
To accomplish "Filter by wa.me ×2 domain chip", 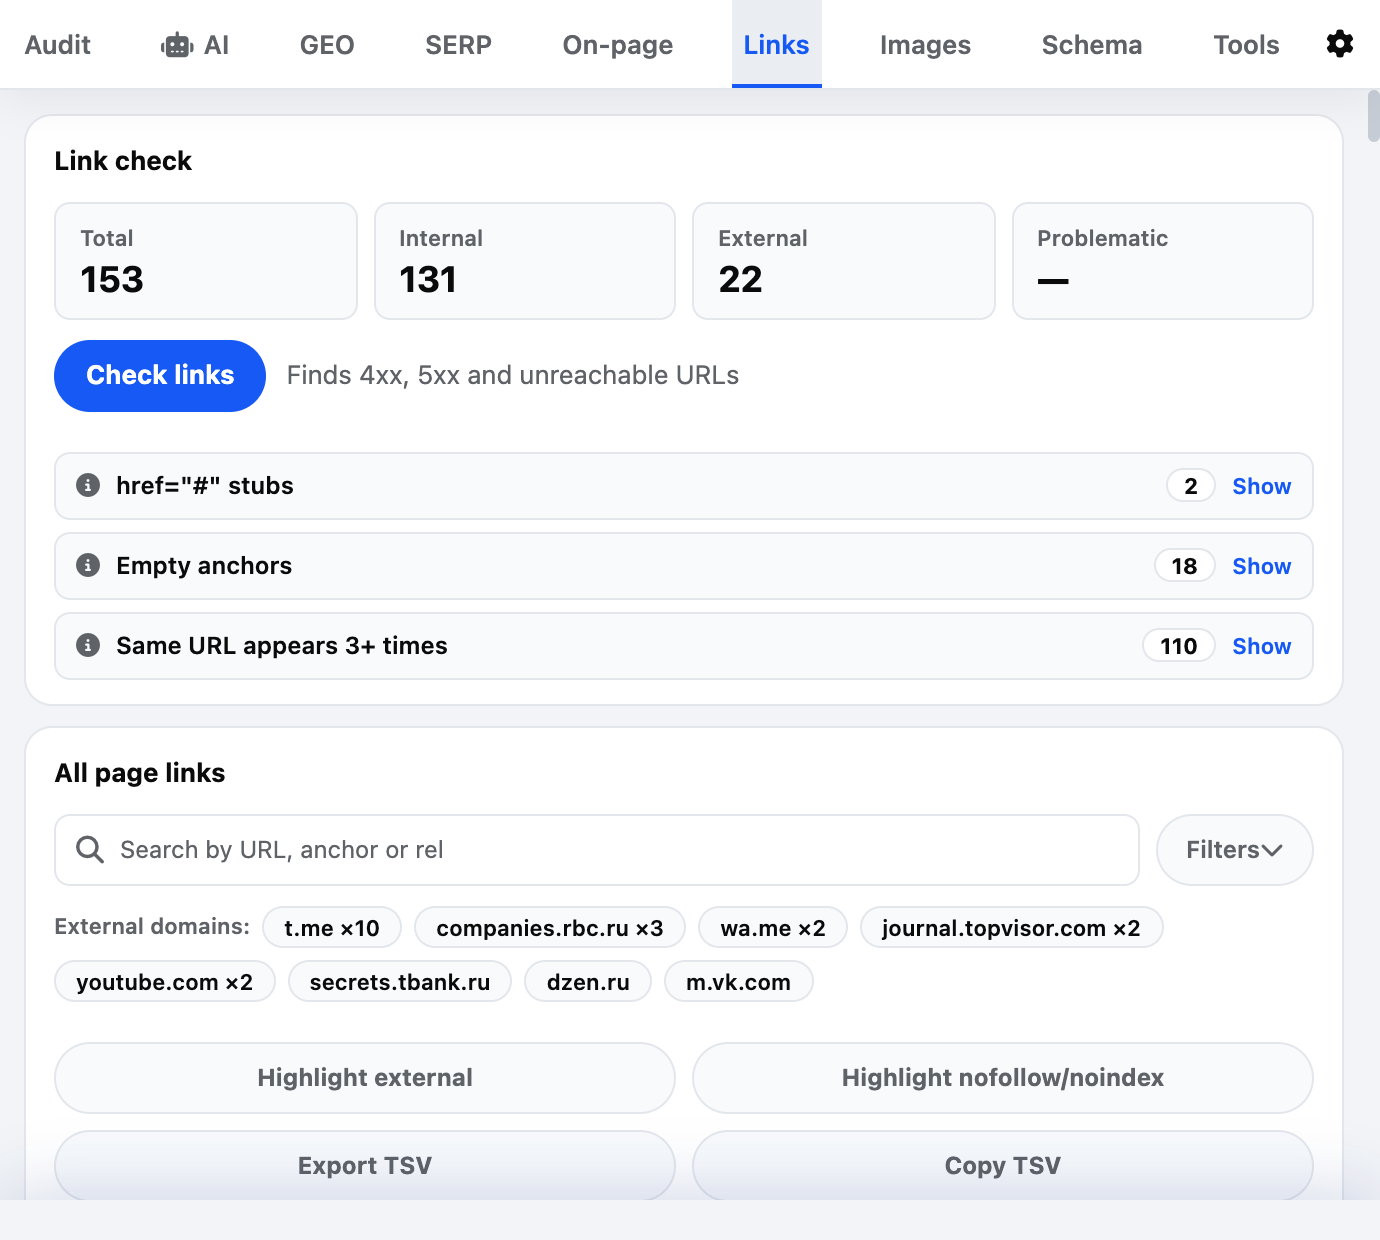I will click(x=773, y=928).
